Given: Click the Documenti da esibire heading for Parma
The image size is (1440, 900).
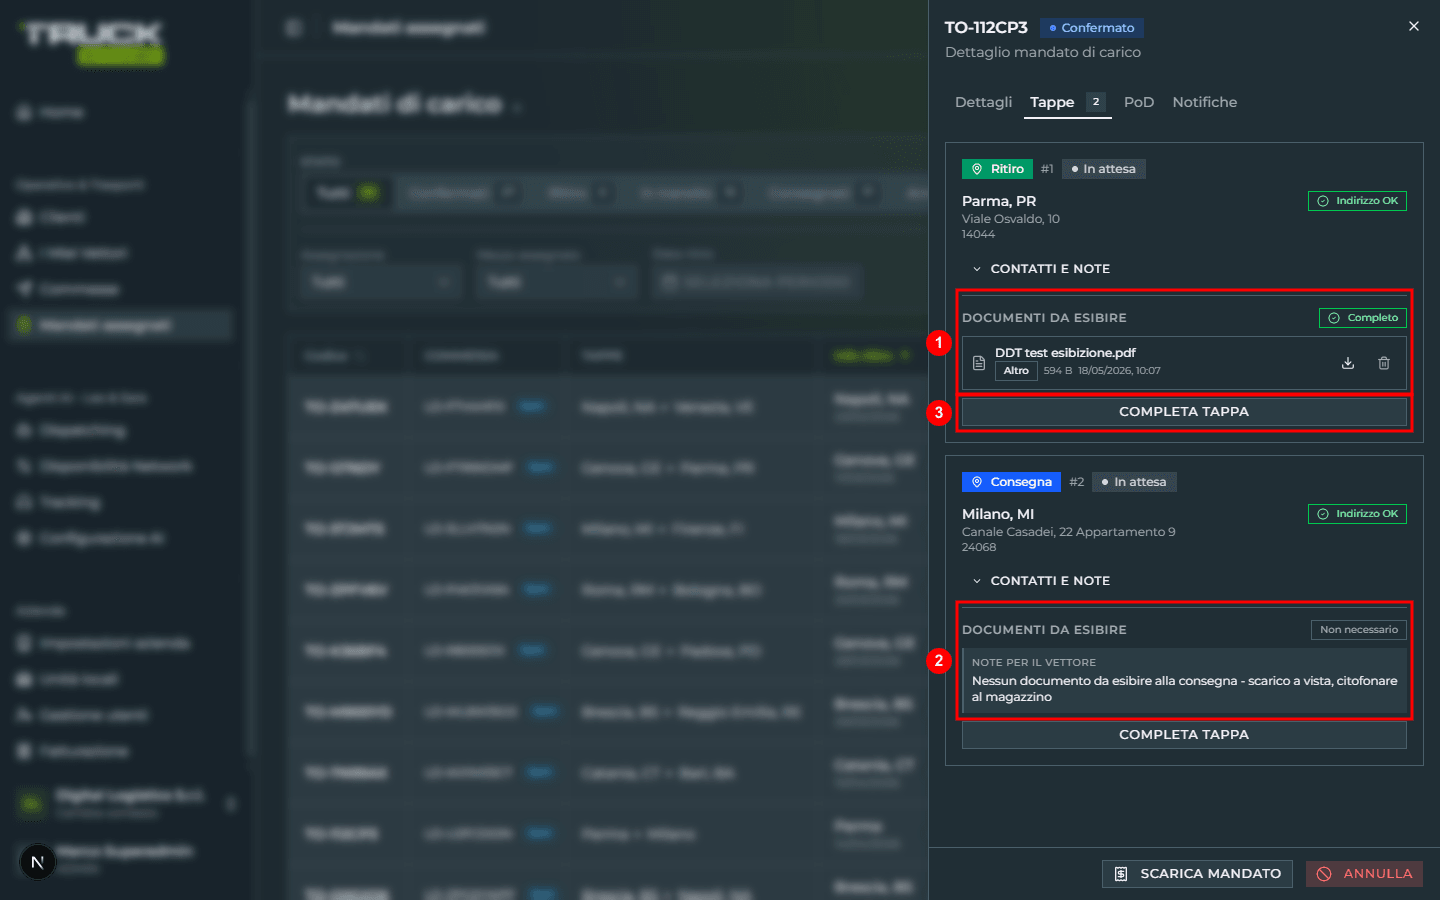Looking at the screenshot, I should [x=1044, y=318].
